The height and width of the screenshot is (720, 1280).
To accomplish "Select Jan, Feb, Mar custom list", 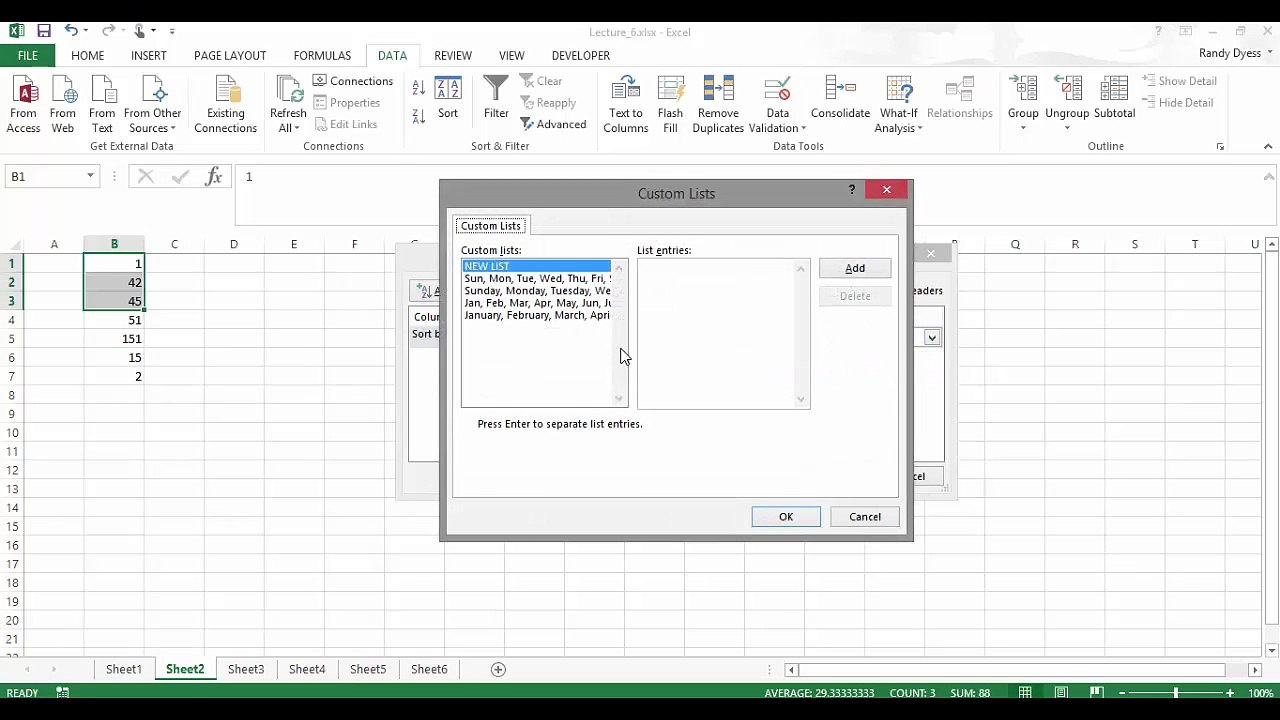I will pyautogui.click(x=537, y=303).
